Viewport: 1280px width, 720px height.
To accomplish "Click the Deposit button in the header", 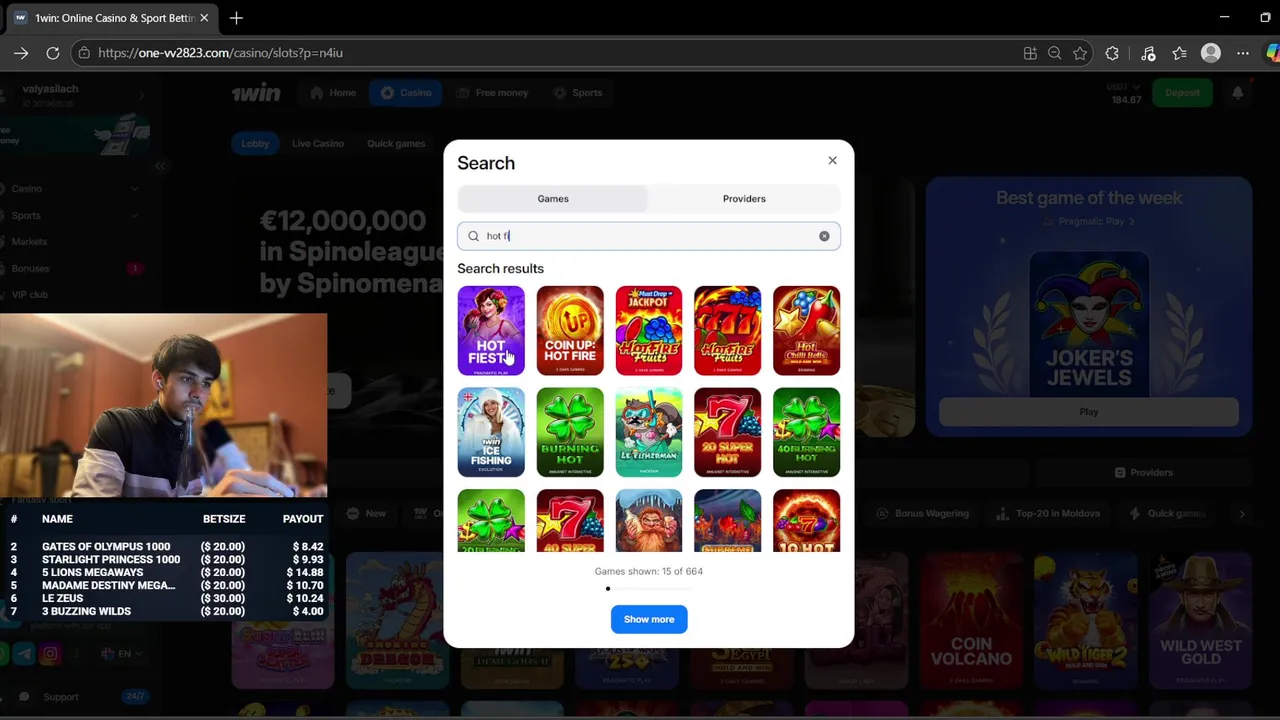I will tap(1182, 93).
